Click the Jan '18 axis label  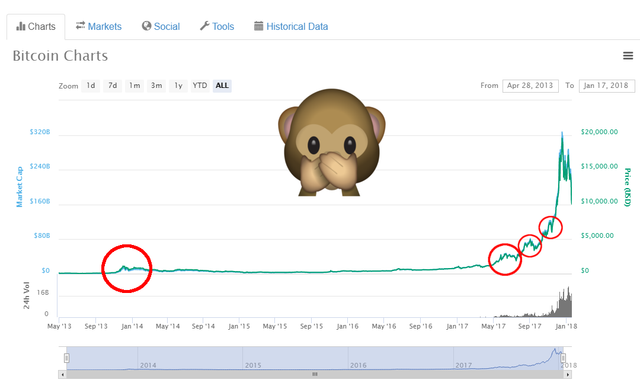tap(566, 326)
